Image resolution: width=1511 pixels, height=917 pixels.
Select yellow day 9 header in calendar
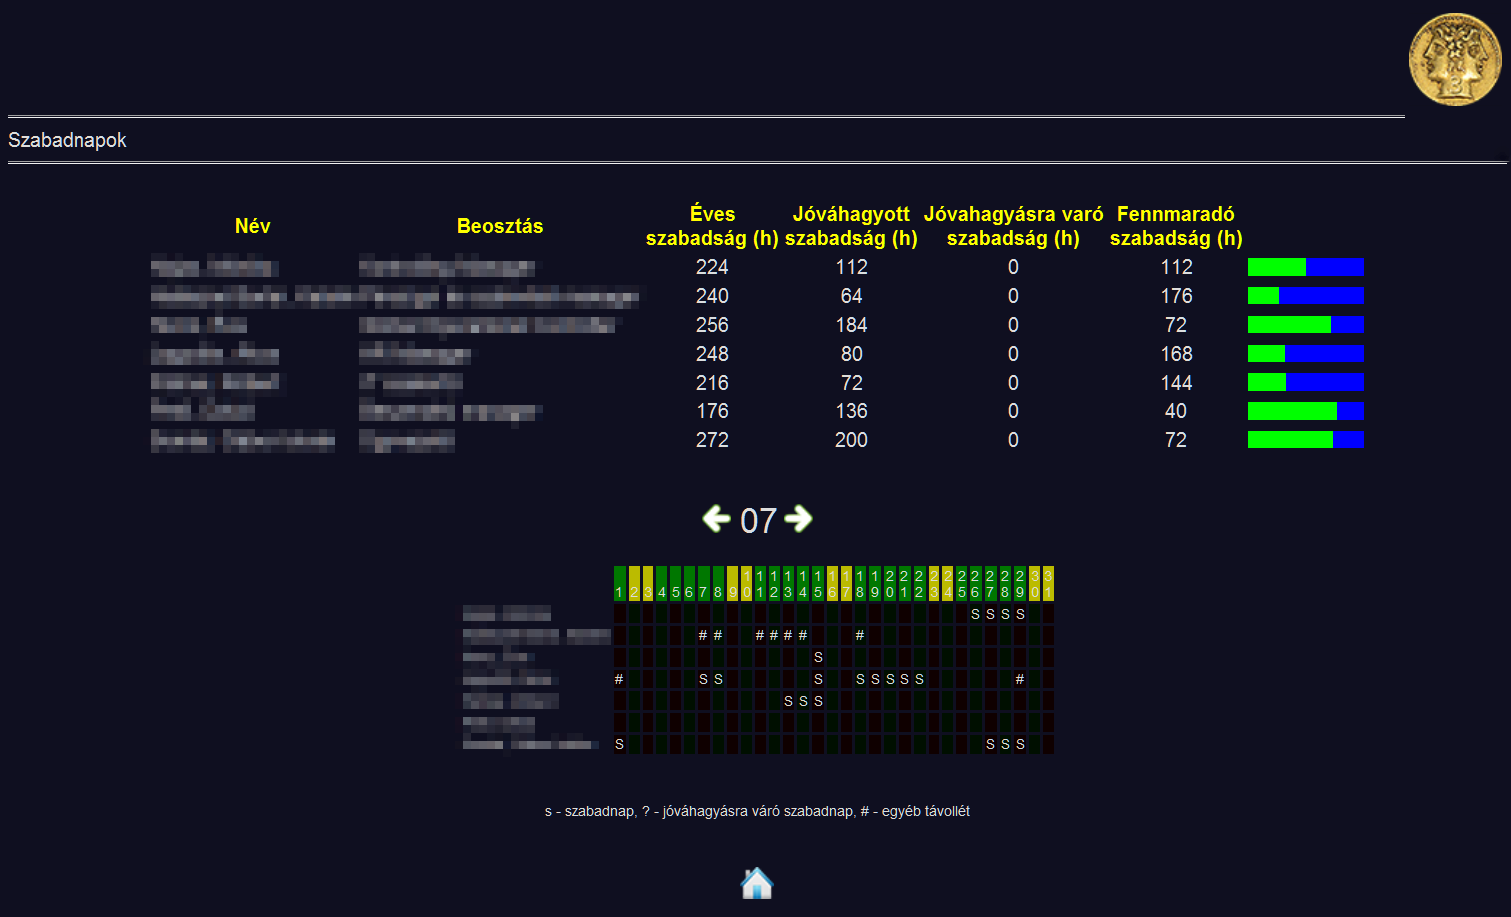pos(732,584)
